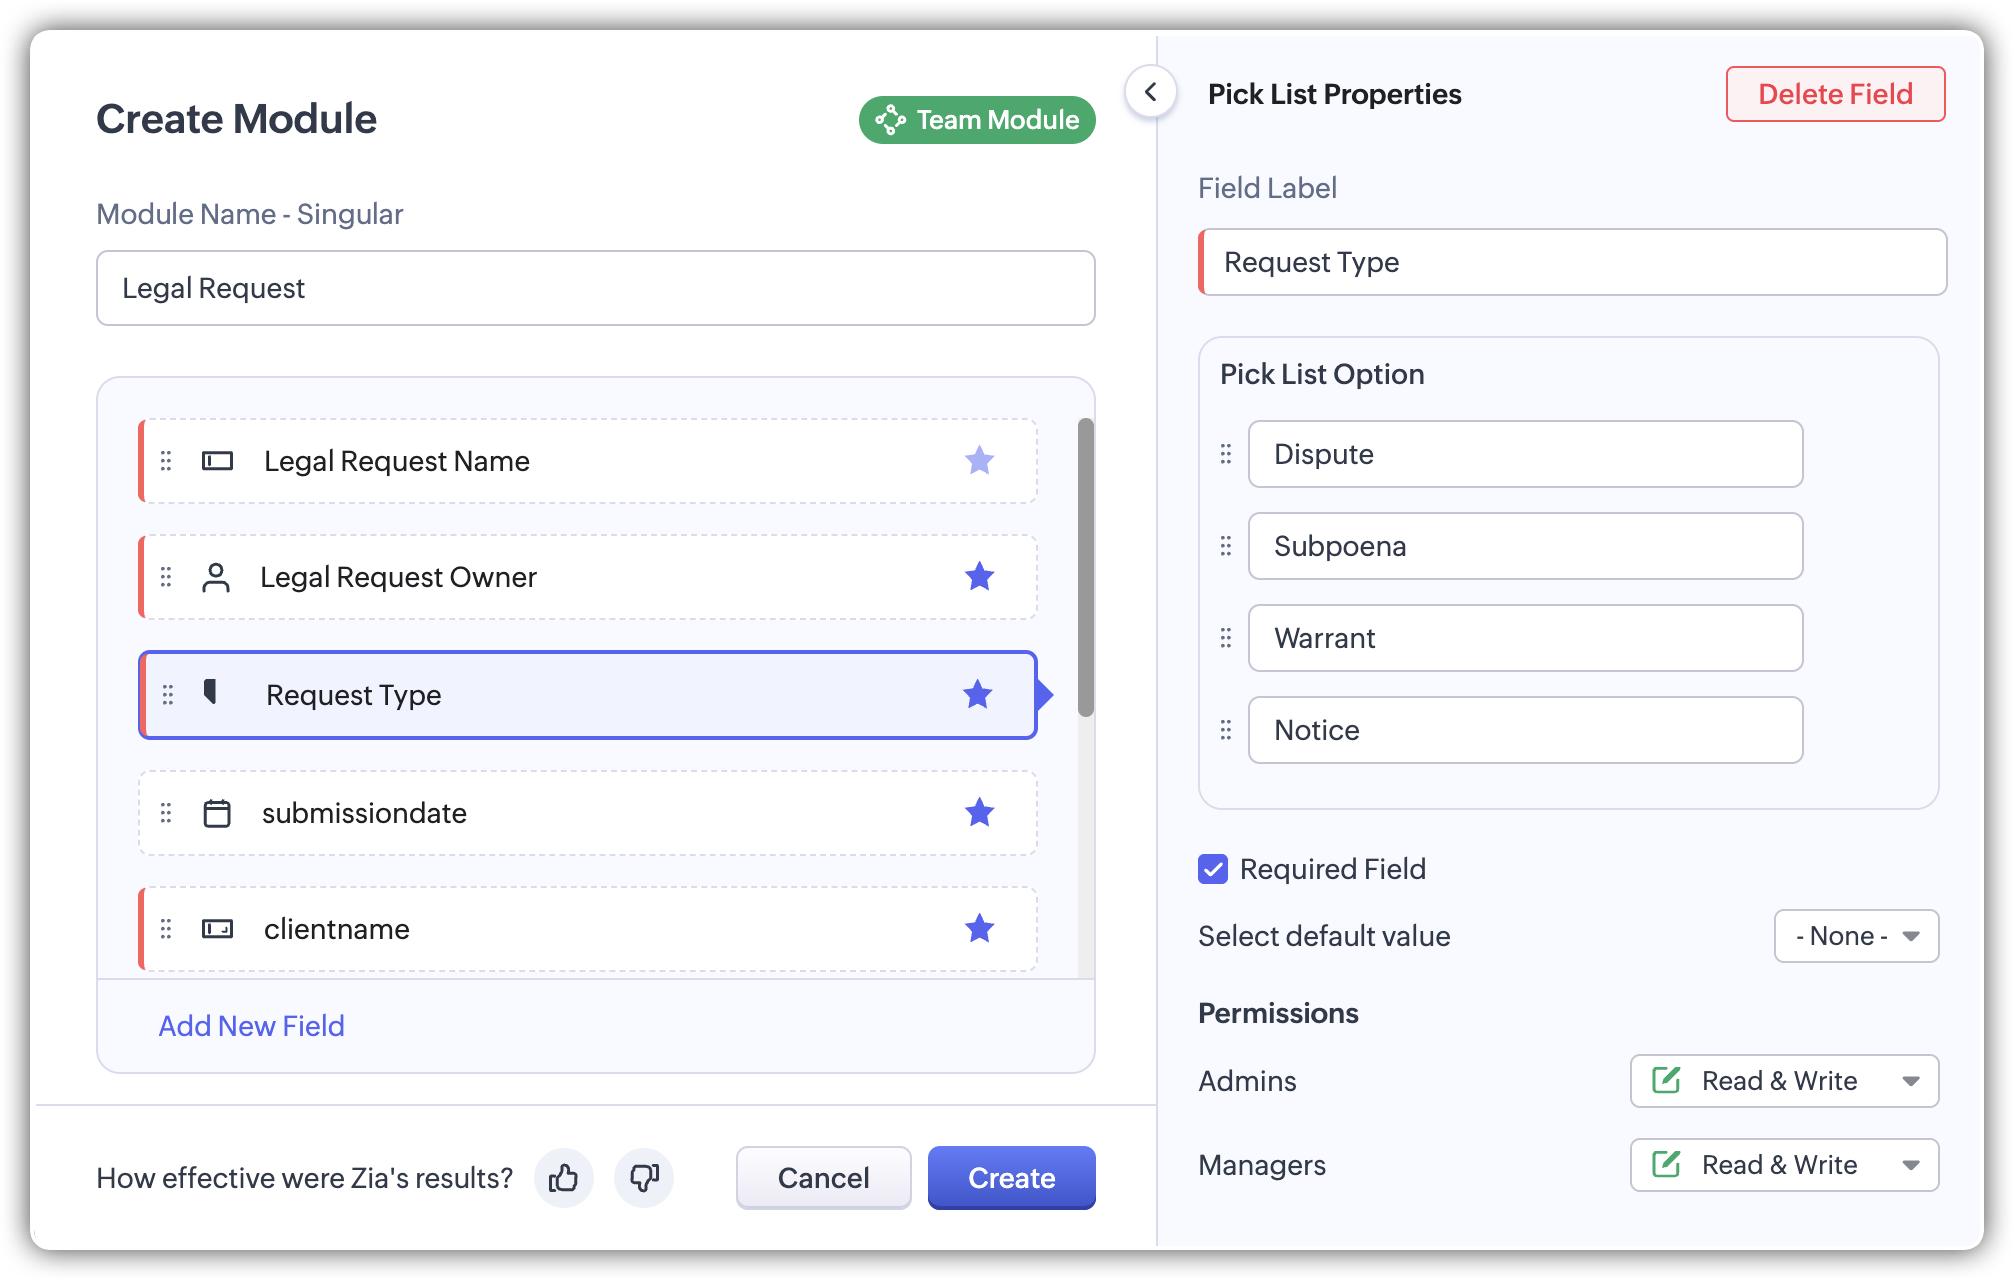Click the Add New Field link
Image resolution: width=2014 pixels, height=1280 pixels.
tap(252, 1026)
